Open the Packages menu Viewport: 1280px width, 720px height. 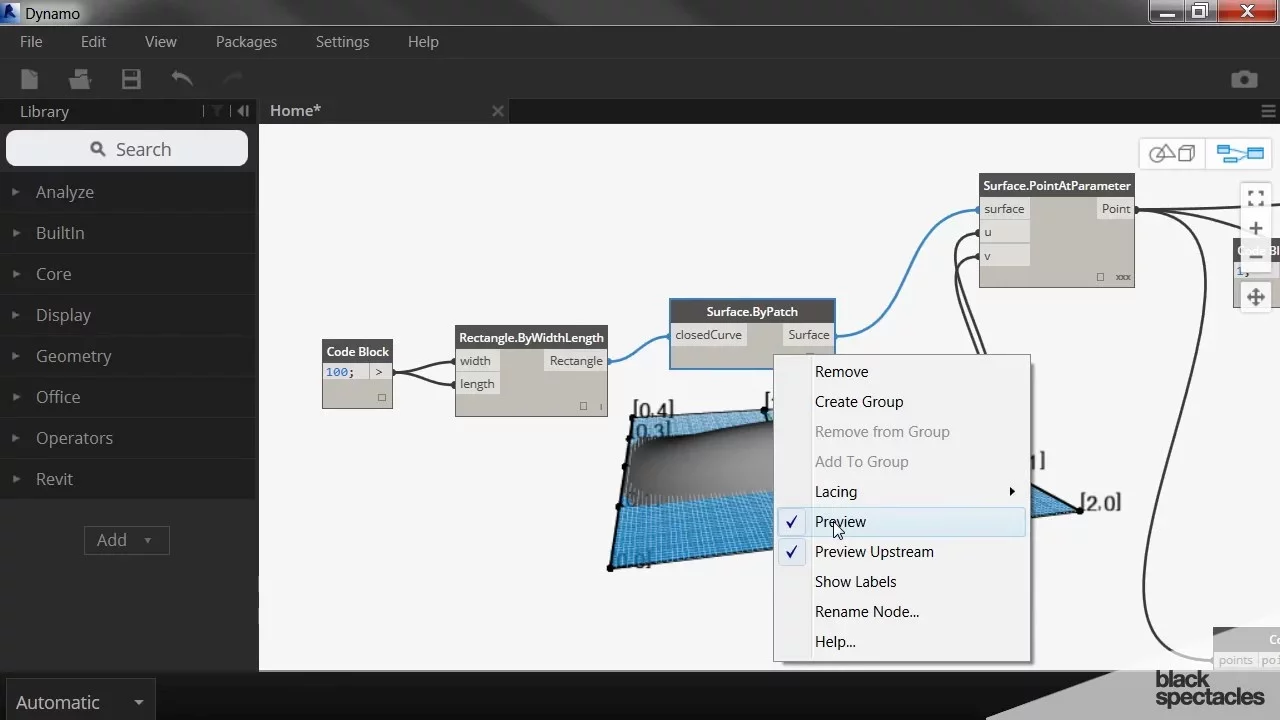[x=246, y=42]
